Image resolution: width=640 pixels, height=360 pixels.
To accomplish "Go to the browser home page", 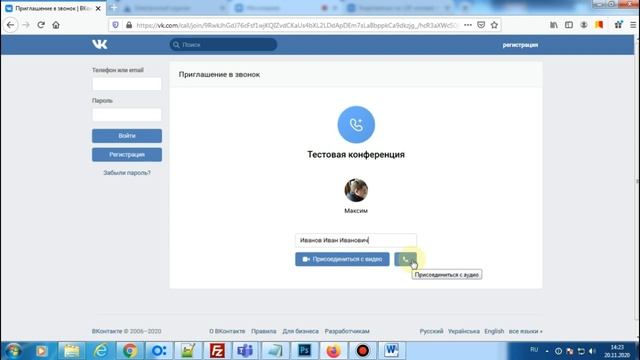I will [56, 25].
